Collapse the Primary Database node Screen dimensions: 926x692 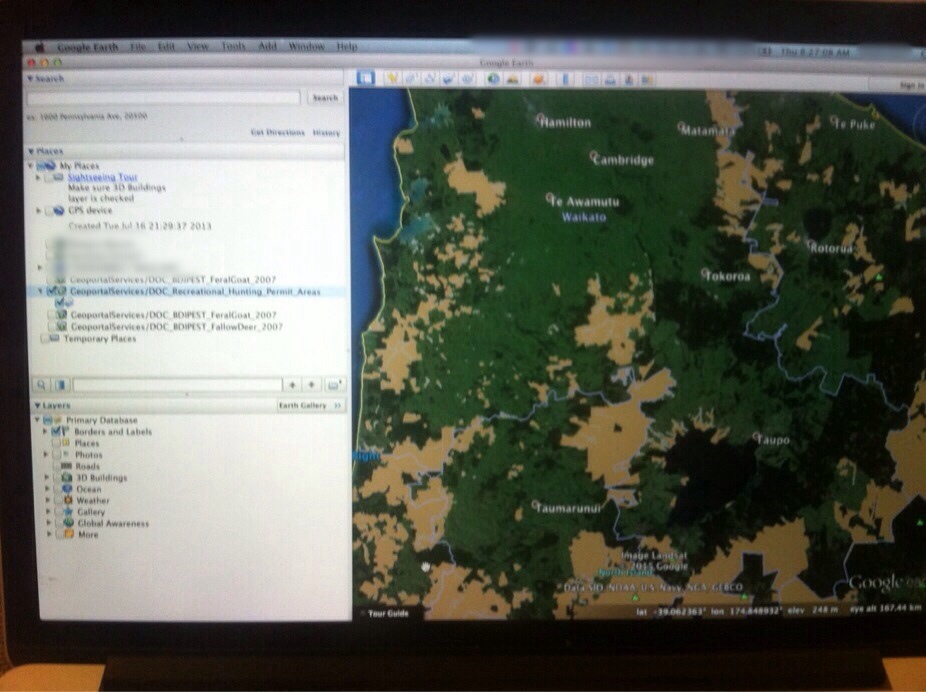coord(37,420)
